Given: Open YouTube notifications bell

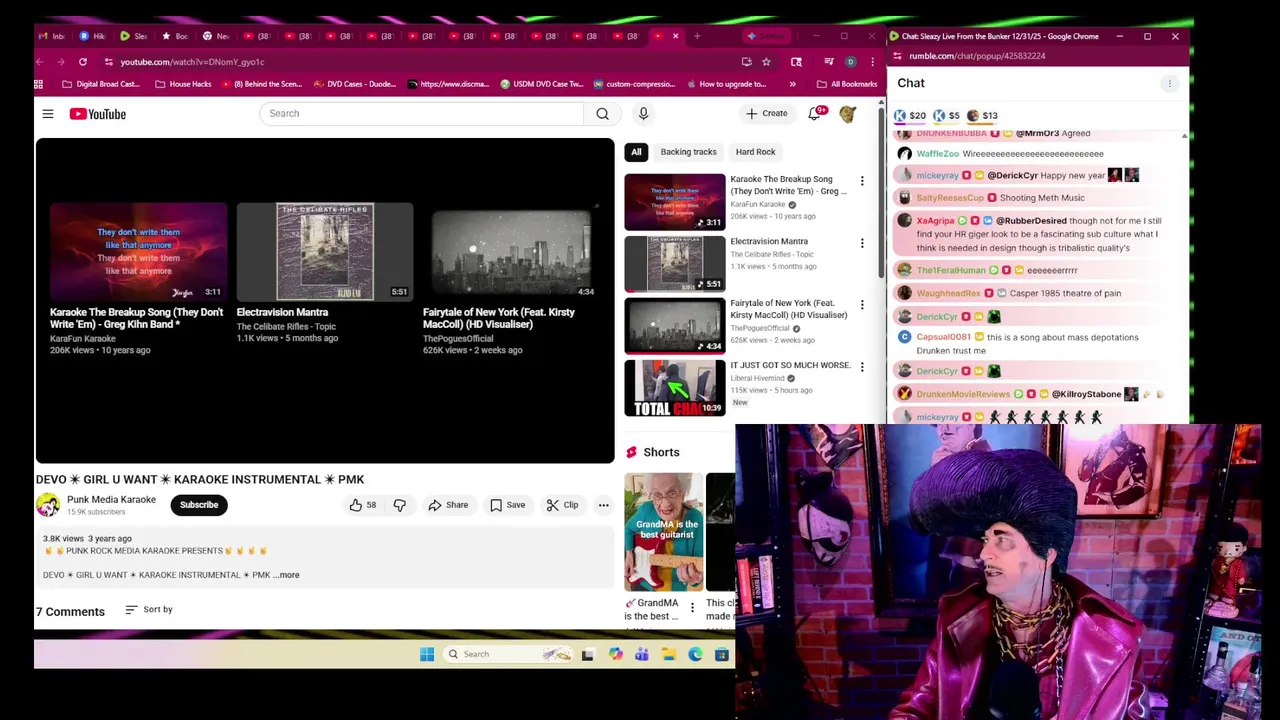Looking at the screenshot, I should (815, 113).
